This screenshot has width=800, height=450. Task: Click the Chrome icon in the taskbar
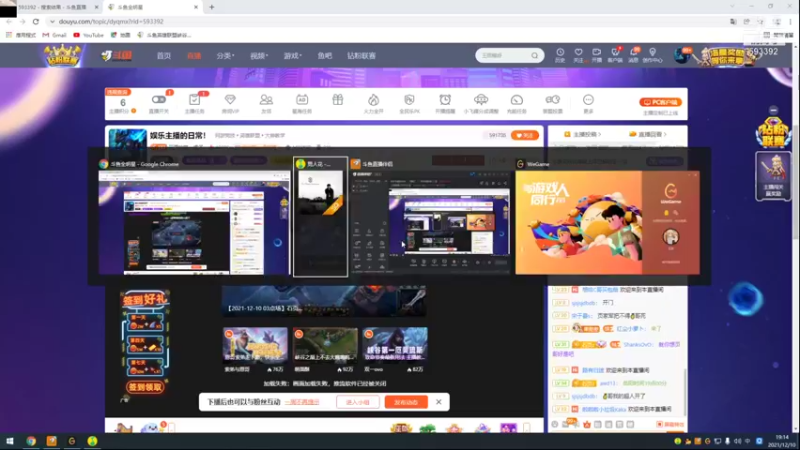31,441
